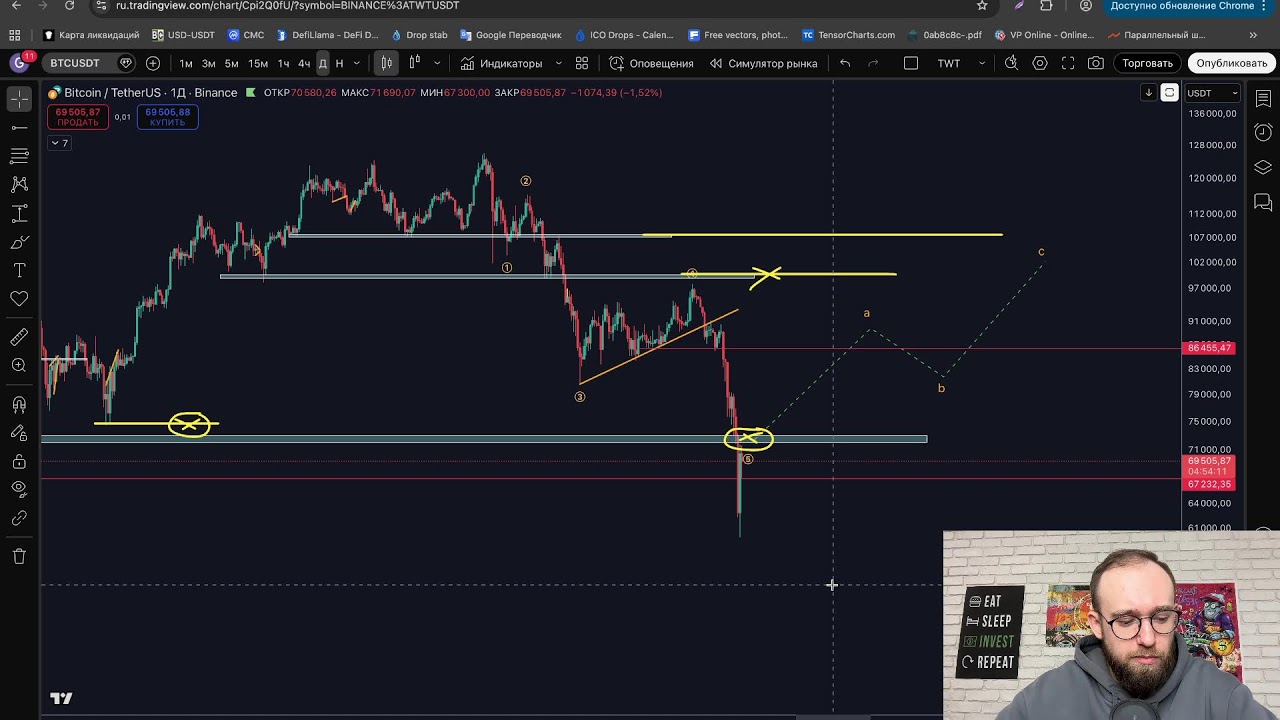Open the object tree layers panel

1263,167
